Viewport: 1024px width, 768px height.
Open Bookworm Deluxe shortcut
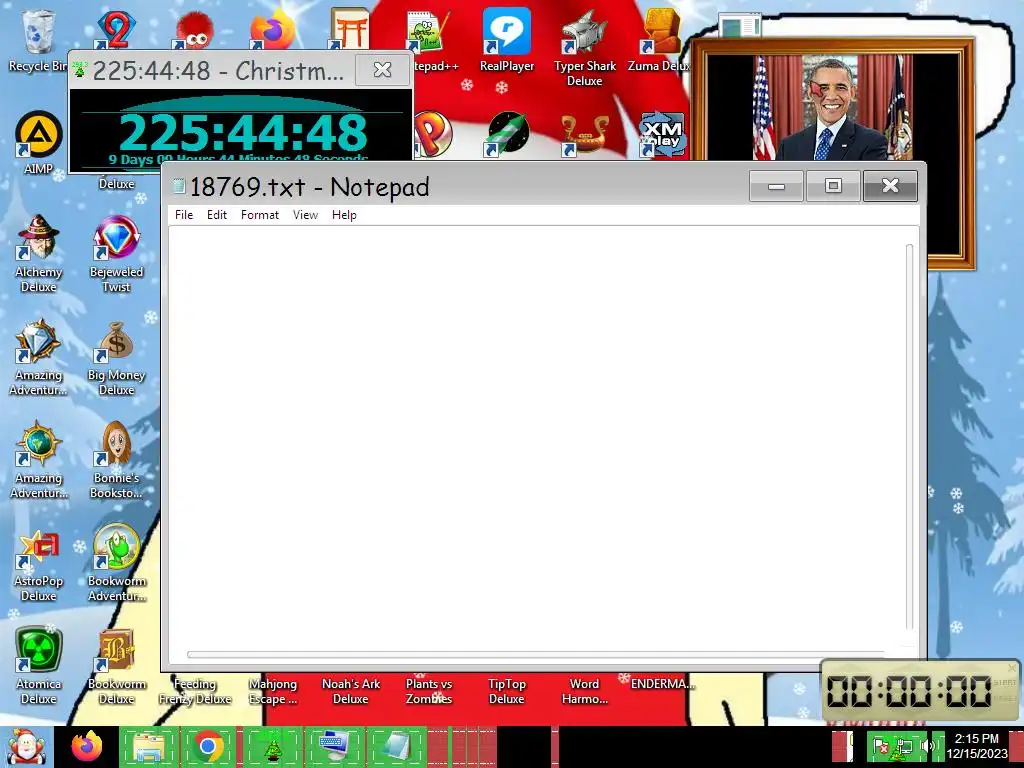coord(116,666)
